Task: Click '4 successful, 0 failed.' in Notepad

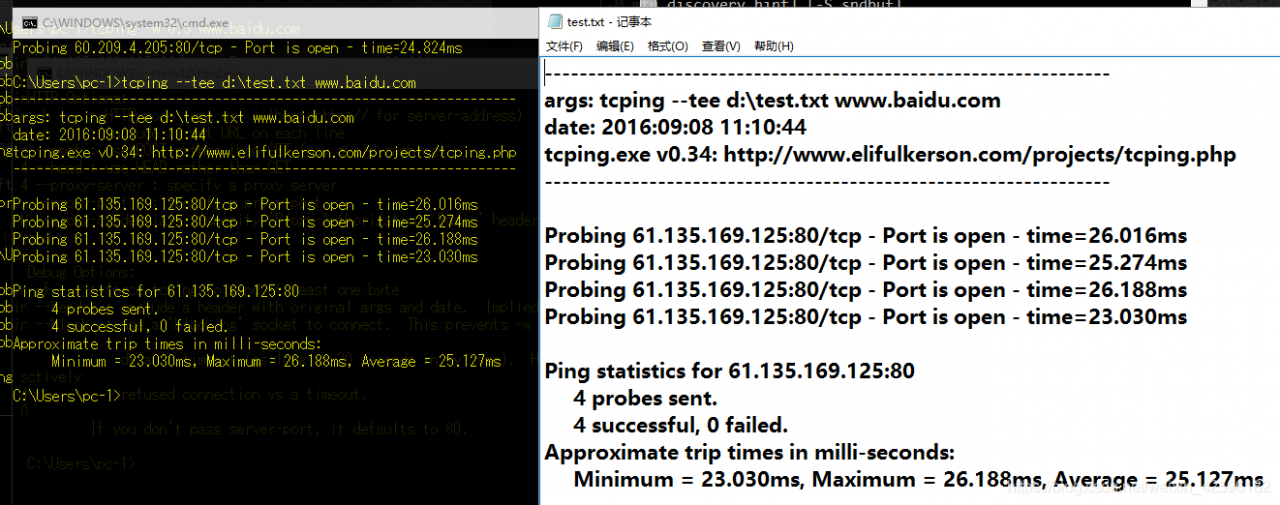Action: point(680,425)
